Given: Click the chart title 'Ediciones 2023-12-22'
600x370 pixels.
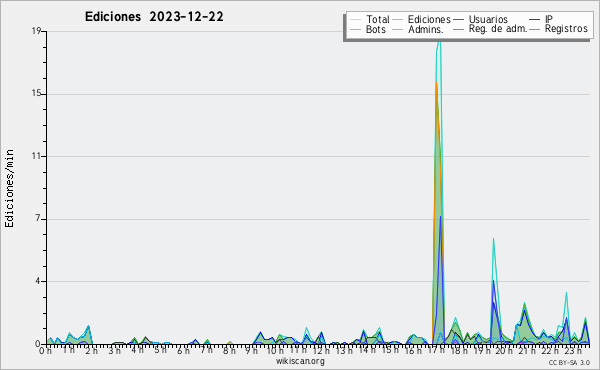Looking at the screenshot, I should pyautogui.click(x=154, y=17).
